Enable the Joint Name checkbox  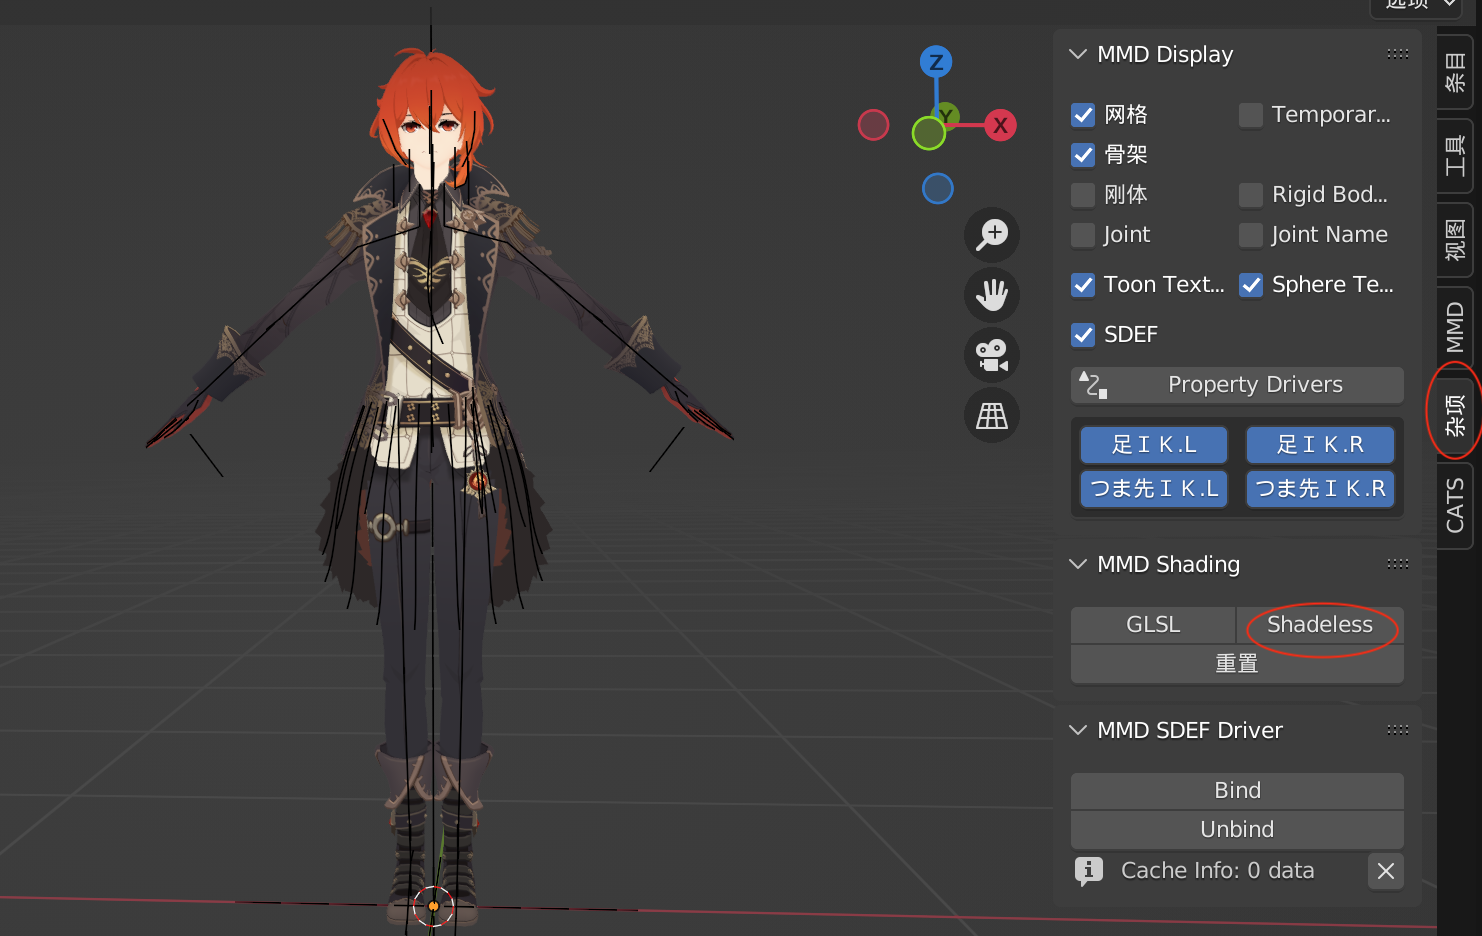(x=1251, y=235)
